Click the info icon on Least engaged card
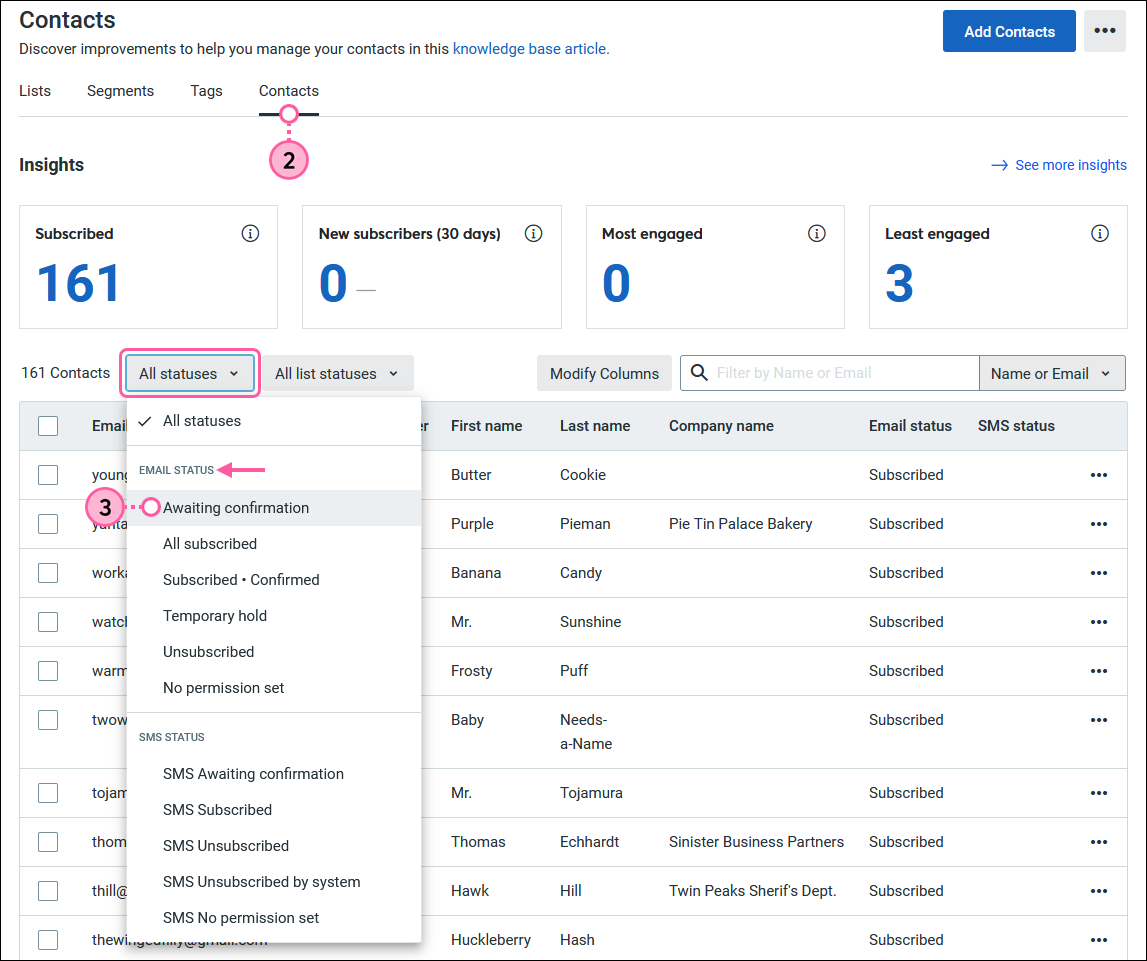 click(x=1100, y=234)
